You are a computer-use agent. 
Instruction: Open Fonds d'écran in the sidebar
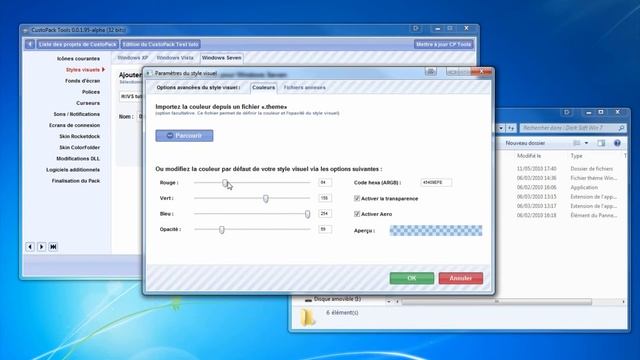coord(82,81)
